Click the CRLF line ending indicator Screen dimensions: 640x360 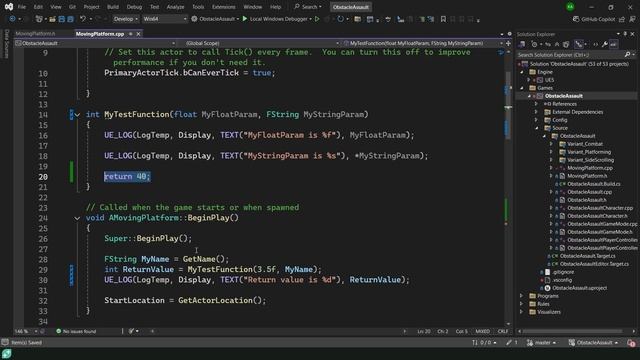502,331
